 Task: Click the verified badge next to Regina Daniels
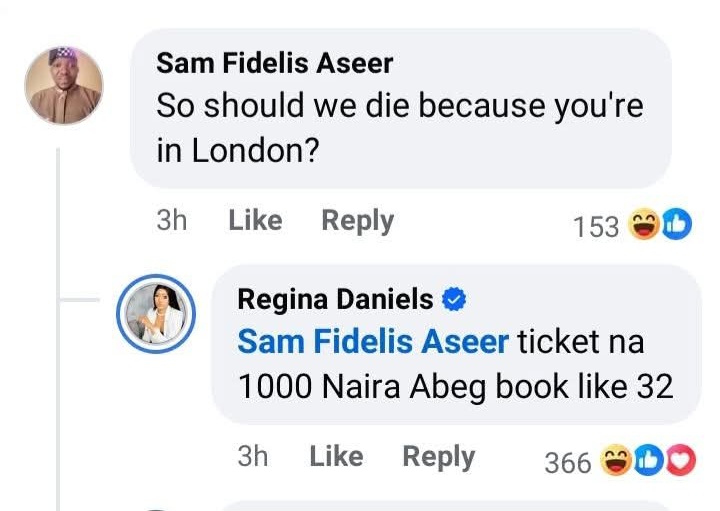tap(454, 299)
